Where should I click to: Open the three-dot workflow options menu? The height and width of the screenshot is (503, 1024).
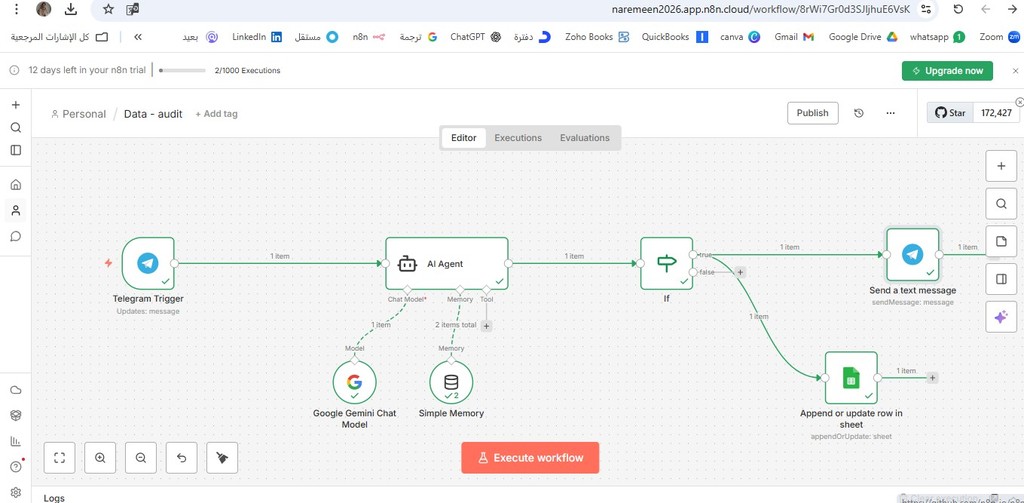890,113
